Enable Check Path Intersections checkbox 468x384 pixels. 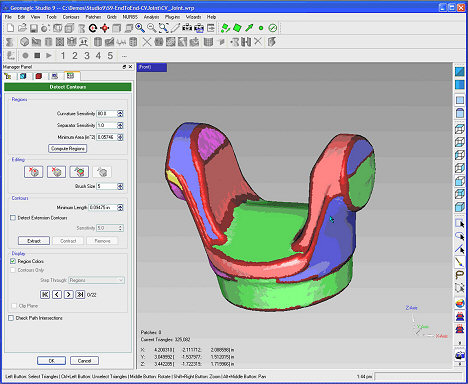pyautogui.click(x=11, y=318)
